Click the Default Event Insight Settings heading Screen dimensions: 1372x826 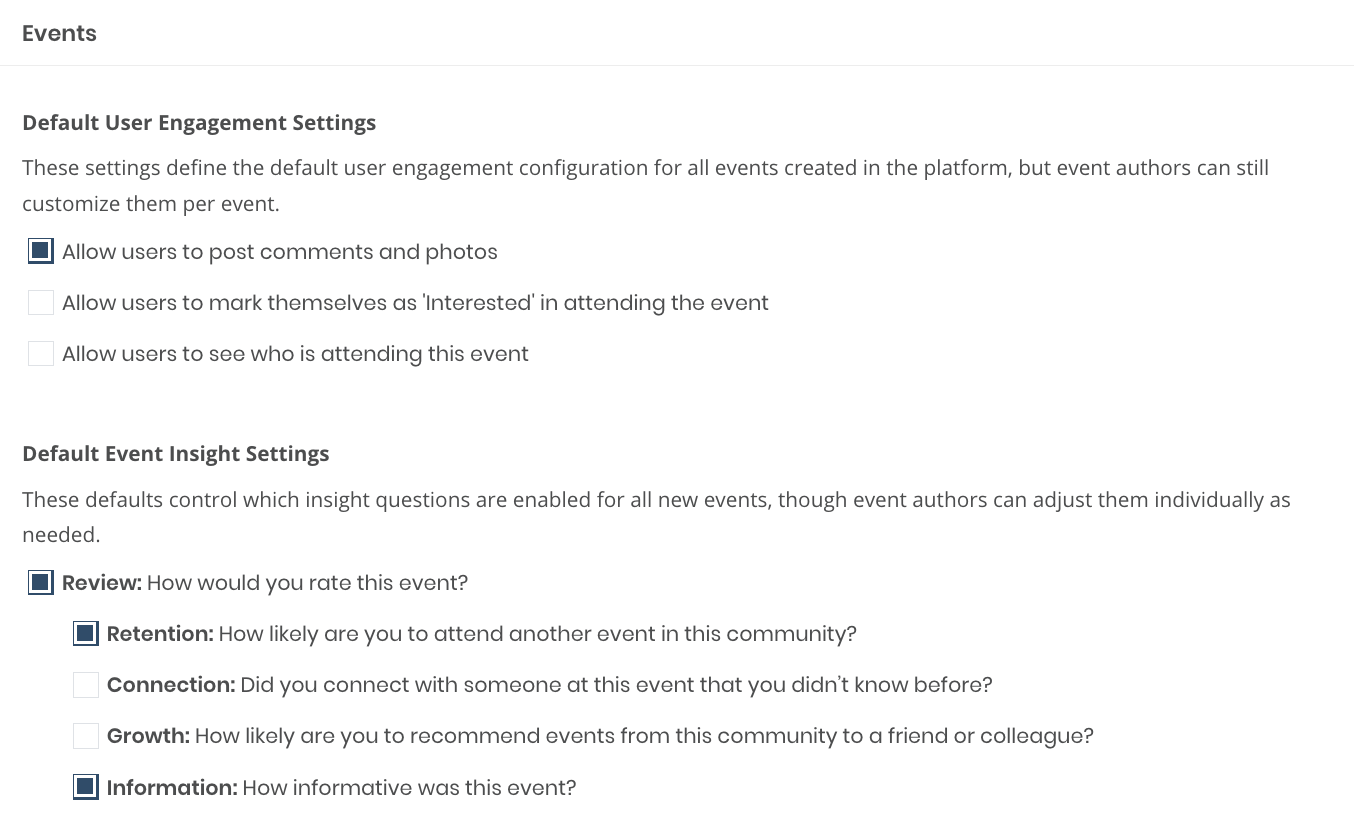point(175,454)
